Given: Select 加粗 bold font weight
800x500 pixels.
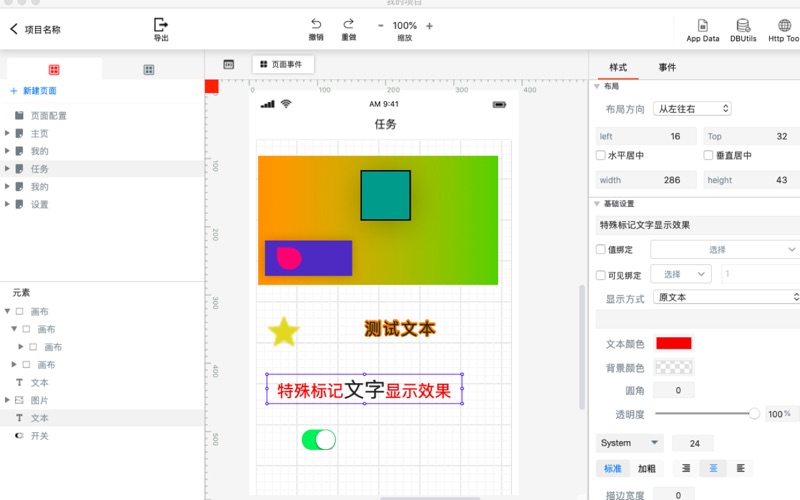Looking at the screenshot, I should (646, 468).
